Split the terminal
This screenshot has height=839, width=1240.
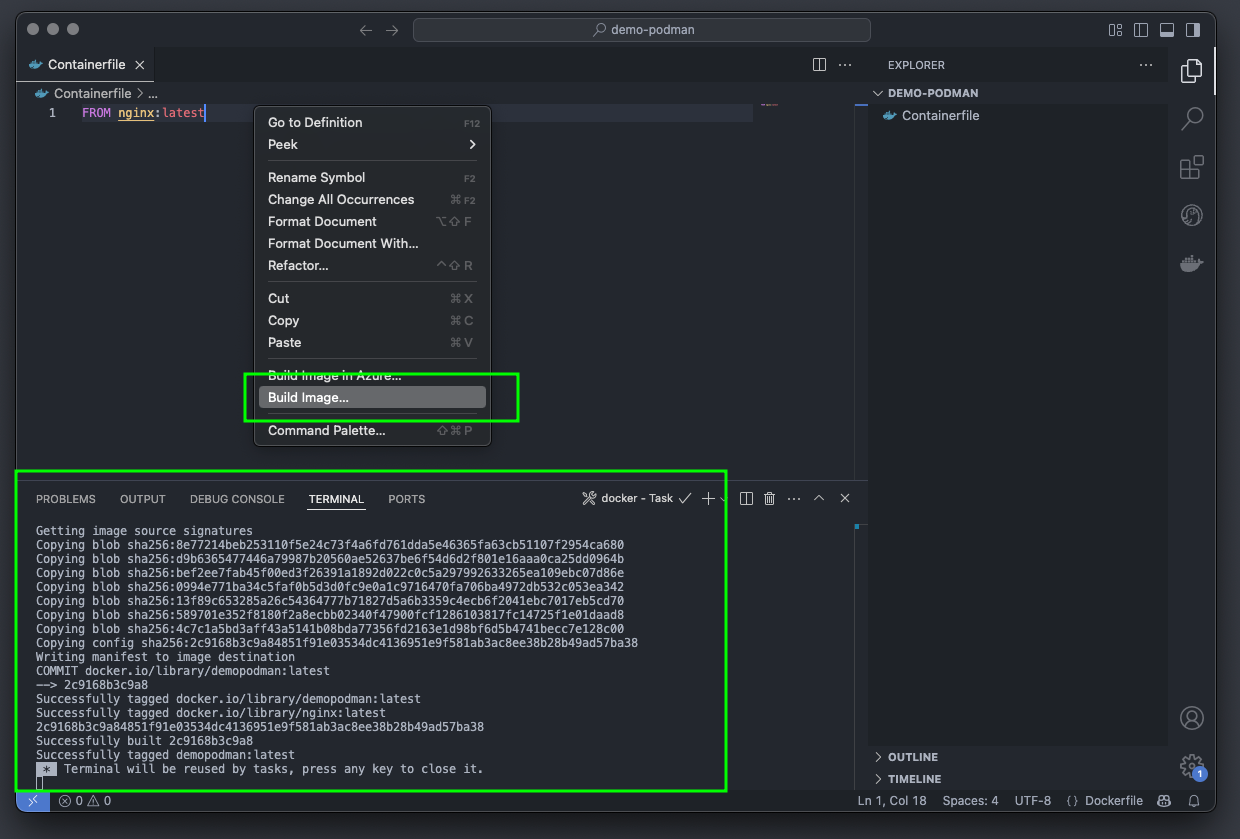pyautogui.click(x=745, y=497)
